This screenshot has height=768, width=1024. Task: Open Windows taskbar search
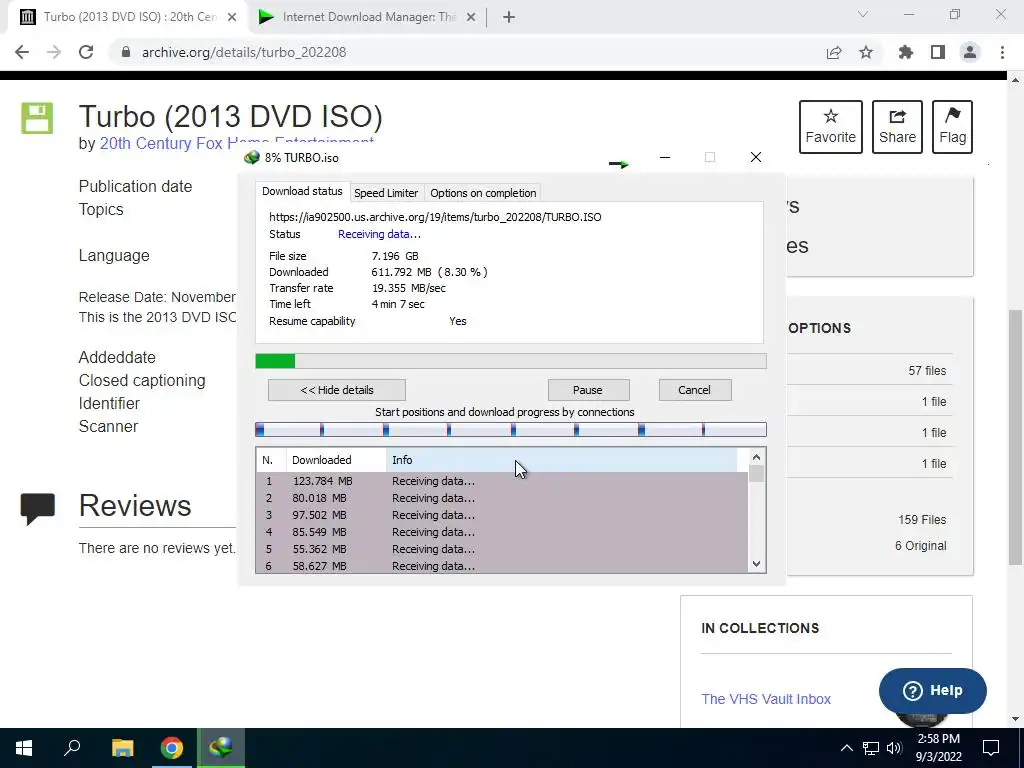pos(72,748)
